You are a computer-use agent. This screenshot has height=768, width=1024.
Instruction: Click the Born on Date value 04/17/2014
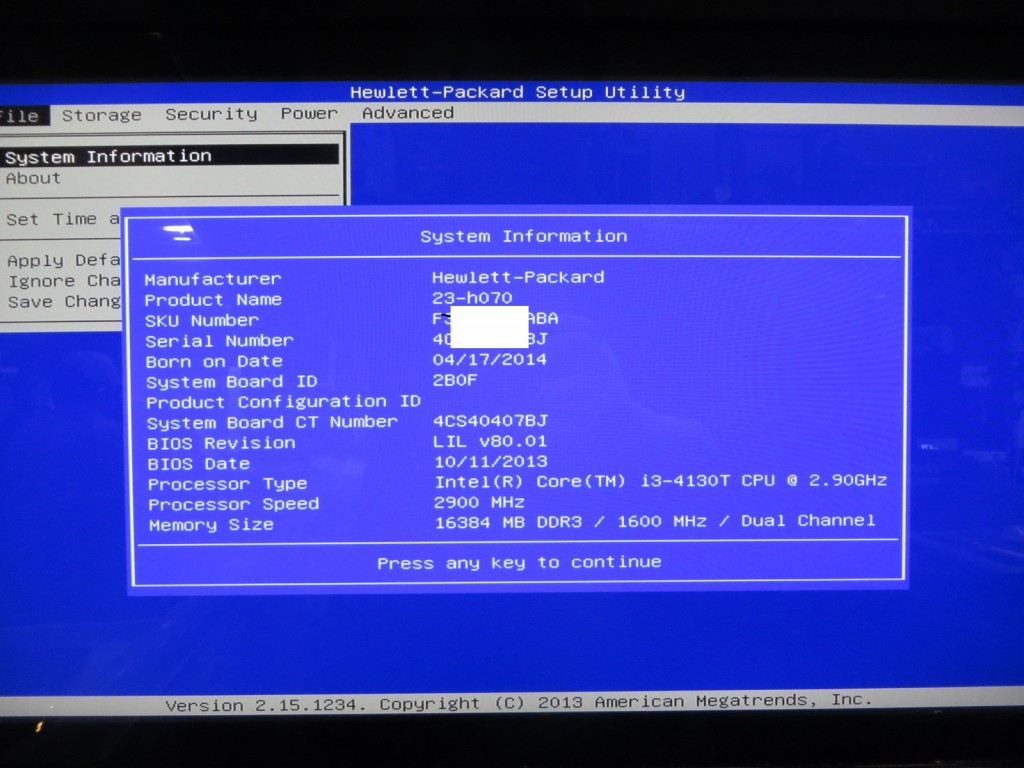[x=489, y=360]
